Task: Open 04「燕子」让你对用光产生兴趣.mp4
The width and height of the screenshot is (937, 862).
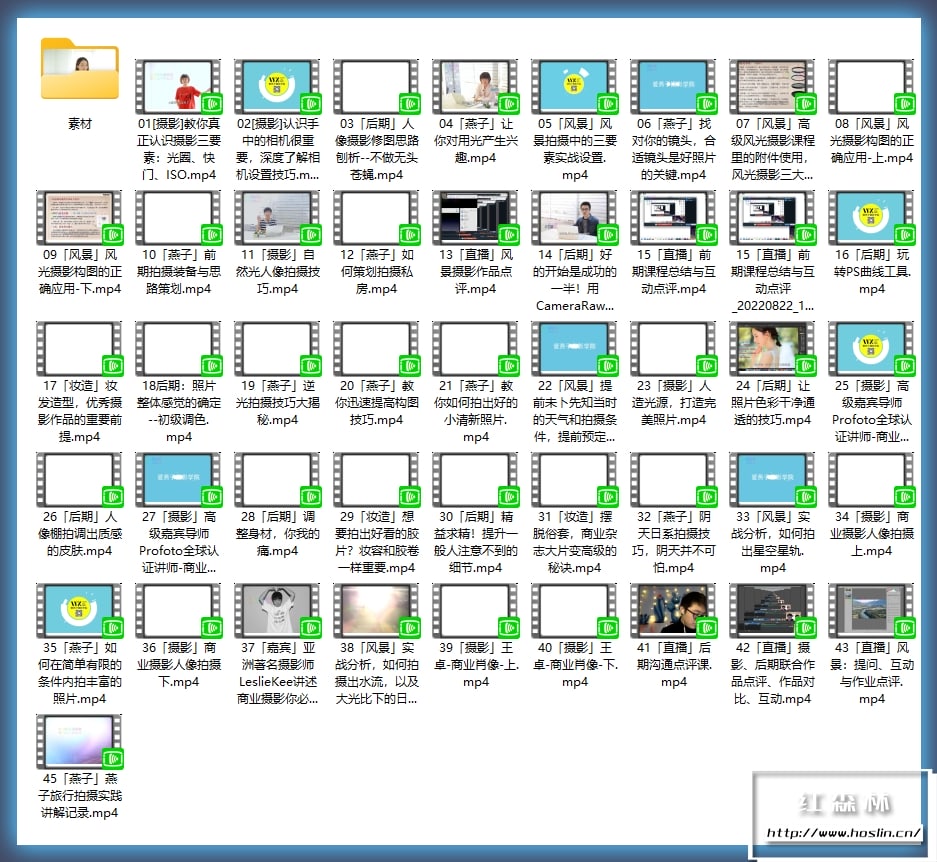Action: click(x=475, y=87)
